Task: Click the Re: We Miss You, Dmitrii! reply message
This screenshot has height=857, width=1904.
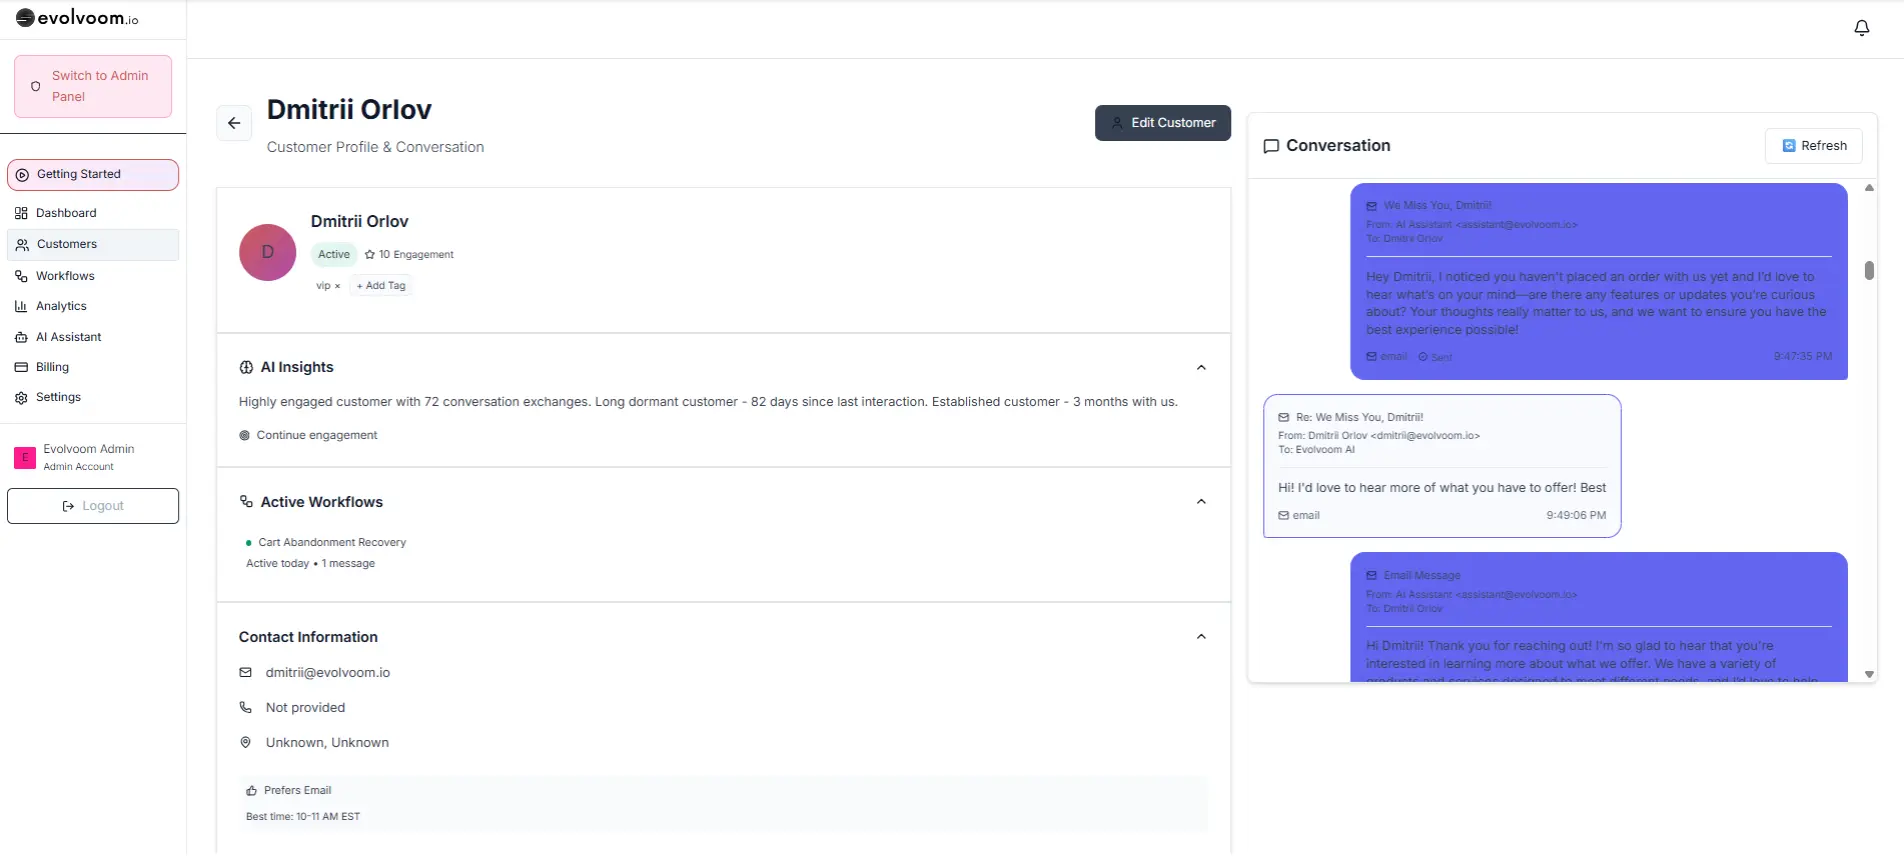Action: coord(1442,466)
